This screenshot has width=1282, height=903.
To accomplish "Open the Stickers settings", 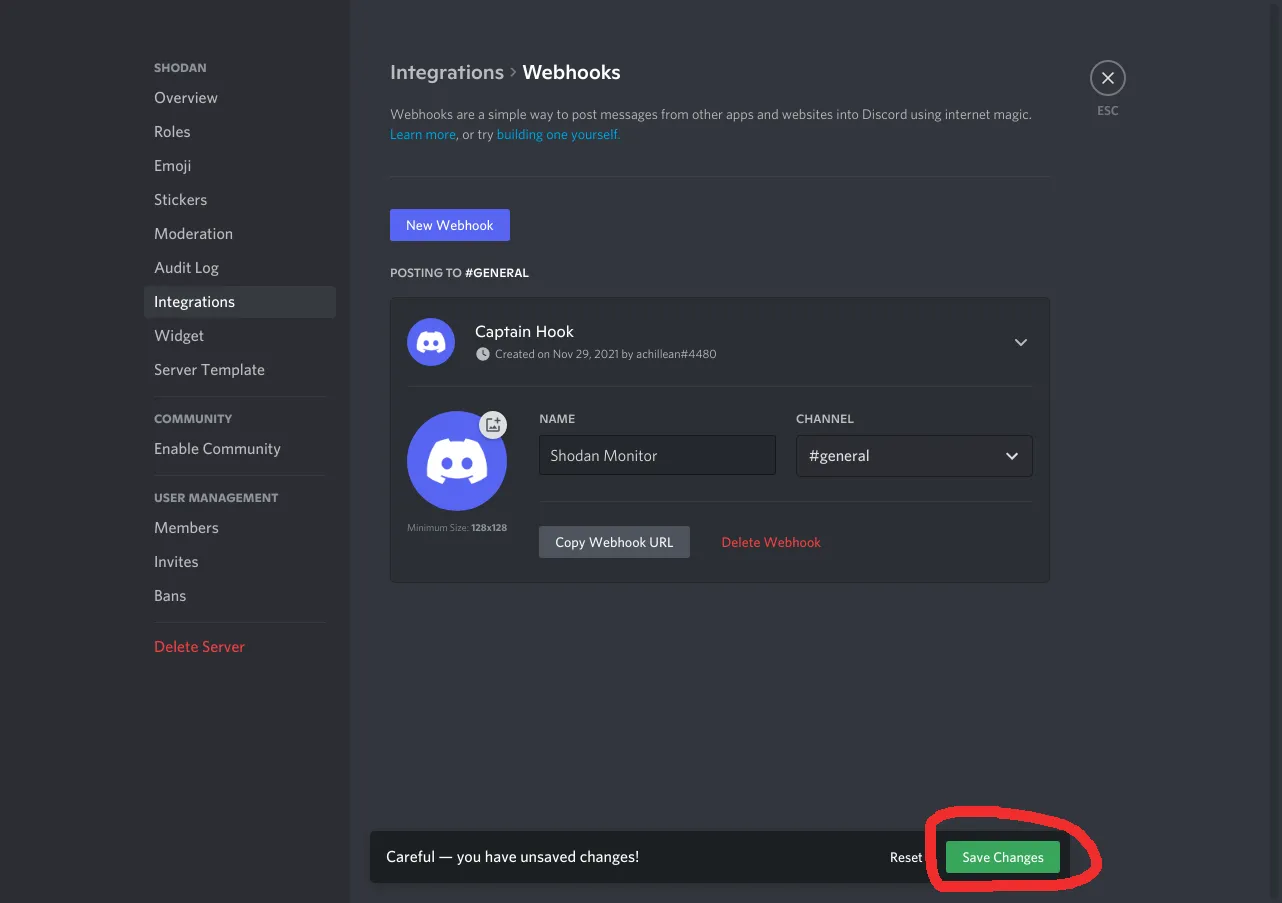I will point(180,199).
